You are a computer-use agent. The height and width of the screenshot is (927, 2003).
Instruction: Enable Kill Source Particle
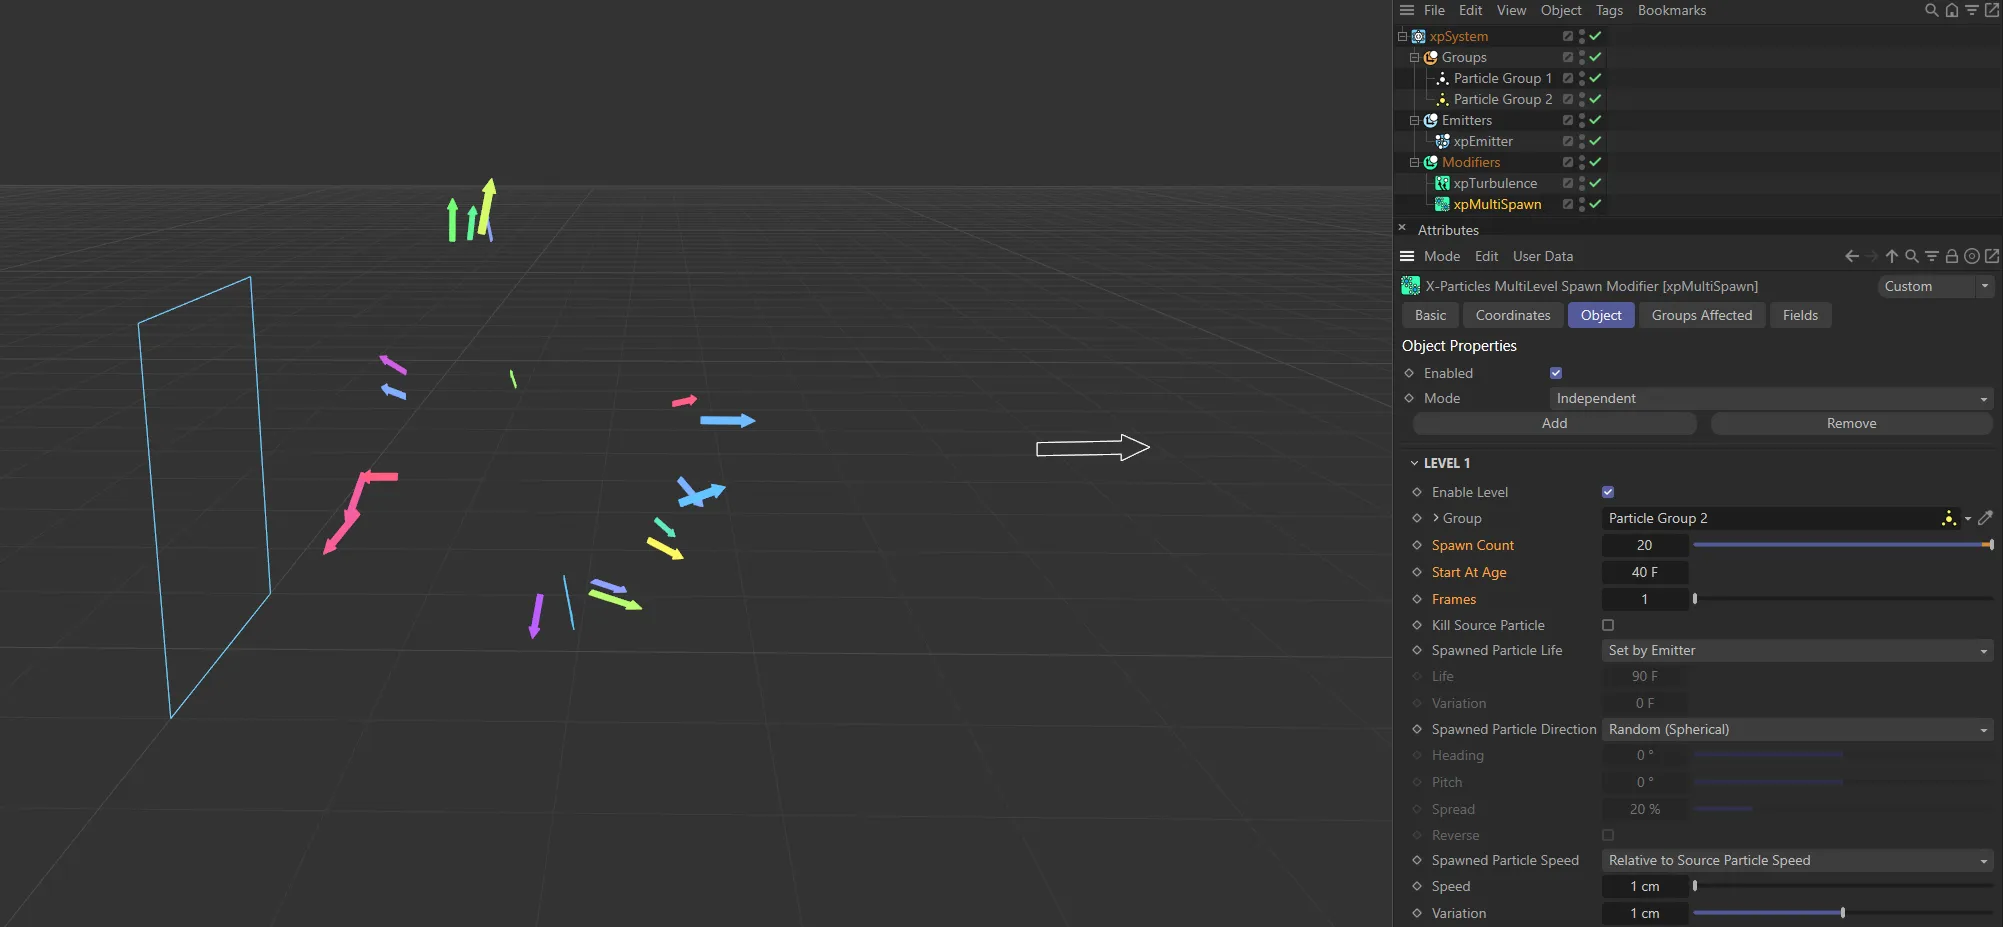click(1608, 625)
